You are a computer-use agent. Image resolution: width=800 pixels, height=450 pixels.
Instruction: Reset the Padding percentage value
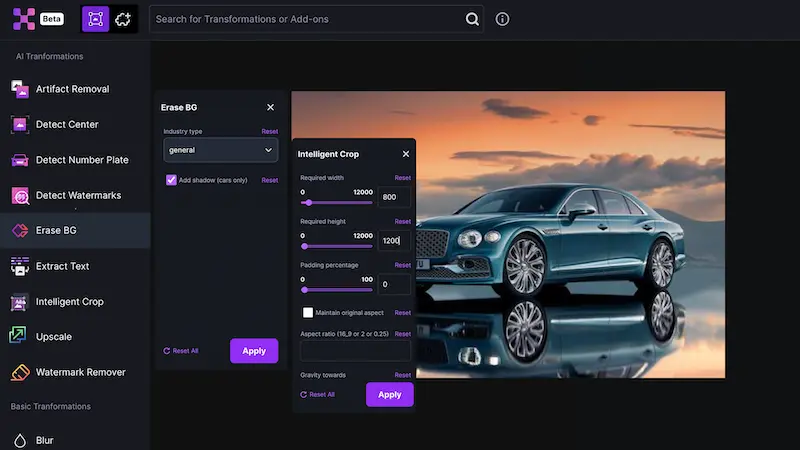pos(403,265)
